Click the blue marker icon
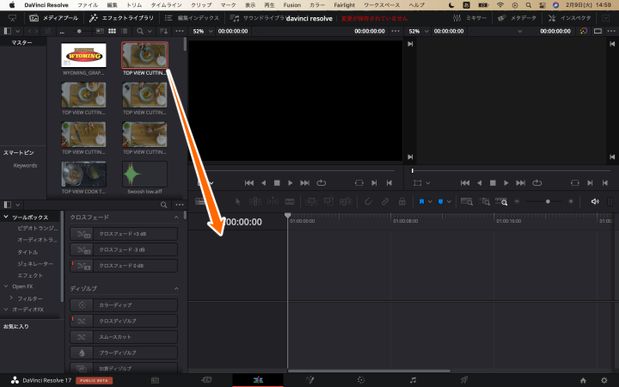Viewport: 619px width, 387px height. (x=440, y=202)
